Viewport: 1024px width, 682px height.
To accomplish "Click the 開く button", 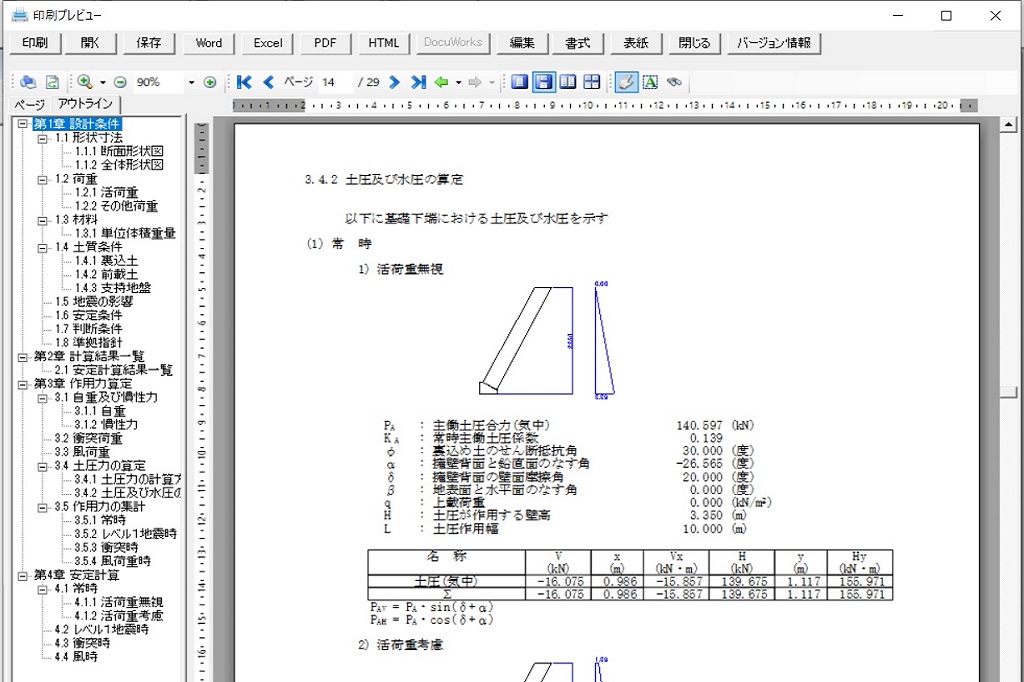I will (91, 43).
